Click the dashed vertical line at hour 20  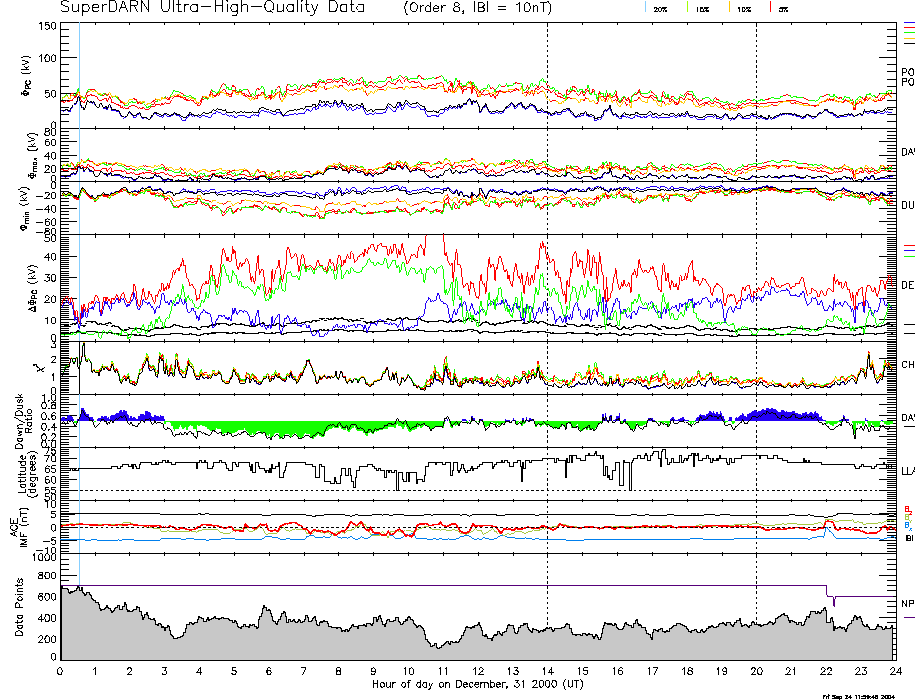pyautogui.click(x=756, y=300)
